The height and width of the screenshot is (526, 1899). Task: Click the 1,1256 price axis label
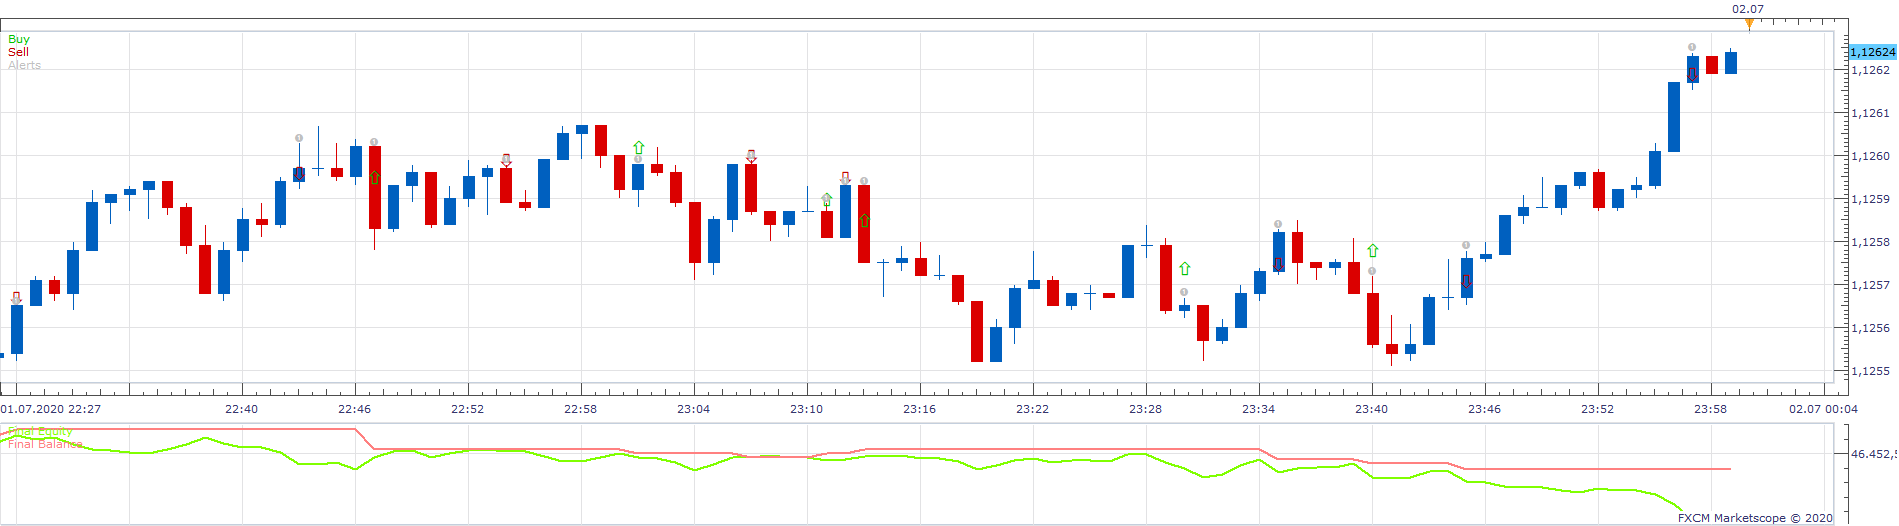[1870, 328]
